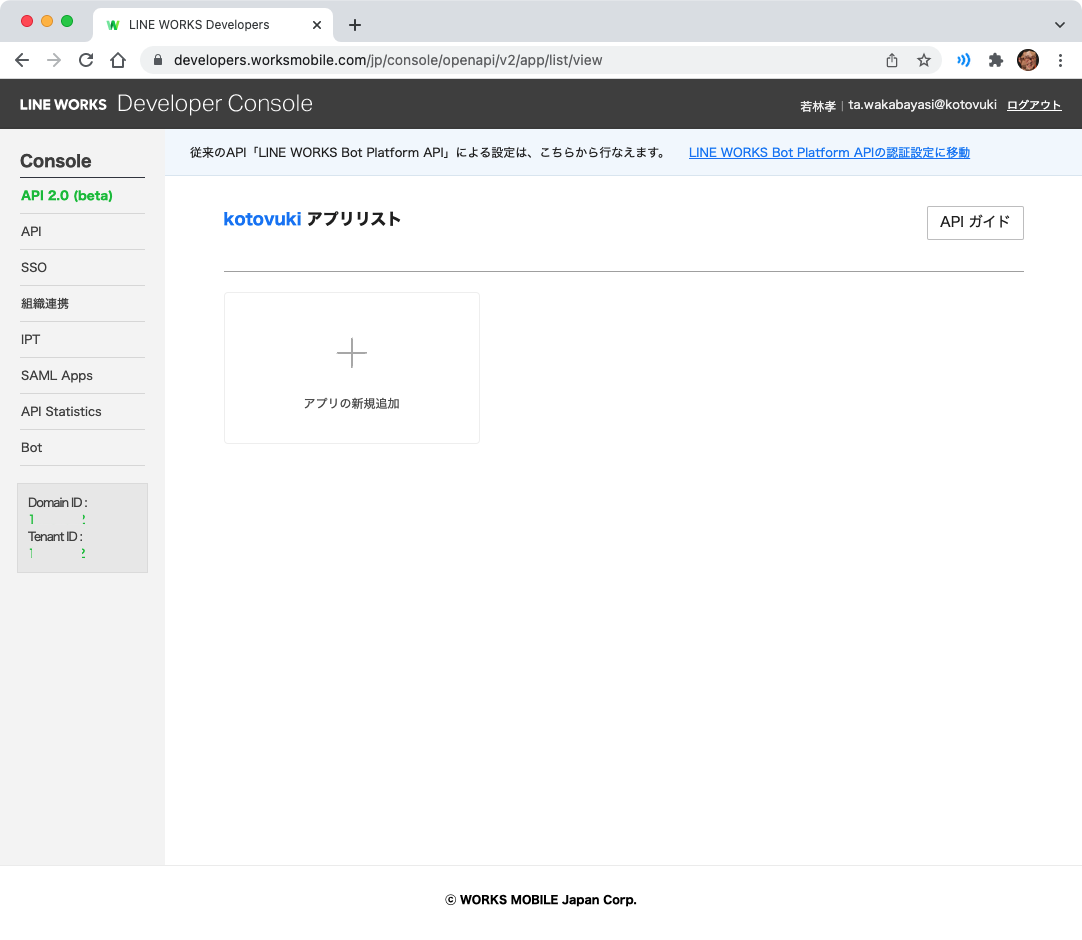Viewport: 1082px width, 940px height.
Task: Click the blue sound-wave extension icon
Action: pyautogui.click(x=963, y=60)
